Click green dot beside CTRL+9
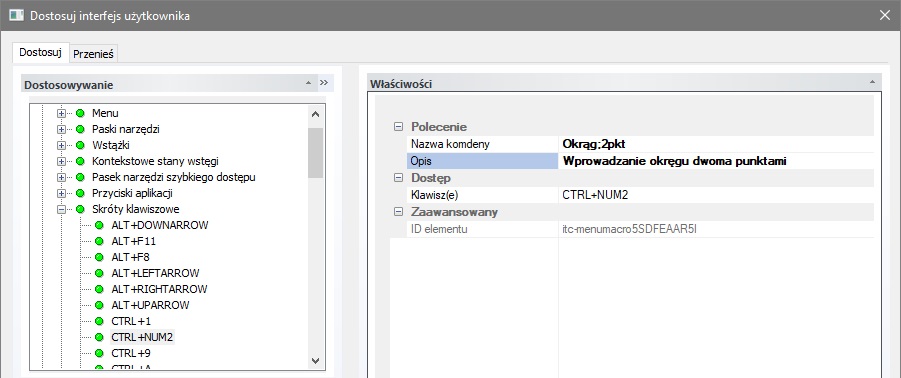901x378 pixels. (x=99, y=353)
